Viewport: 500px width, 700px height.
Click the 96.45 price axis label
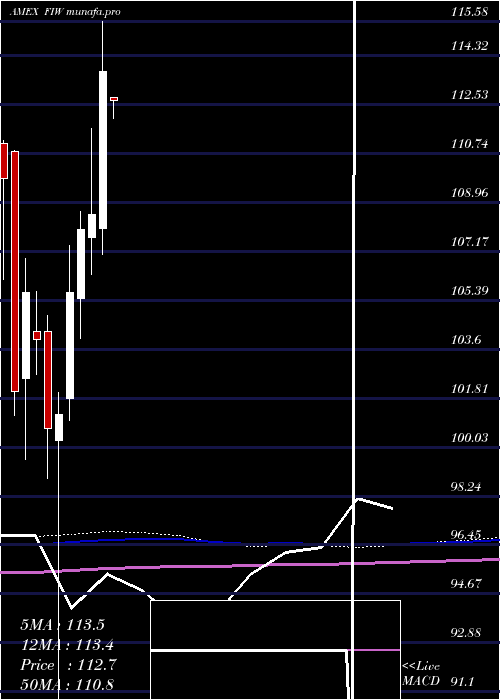[x=469, y=535]
